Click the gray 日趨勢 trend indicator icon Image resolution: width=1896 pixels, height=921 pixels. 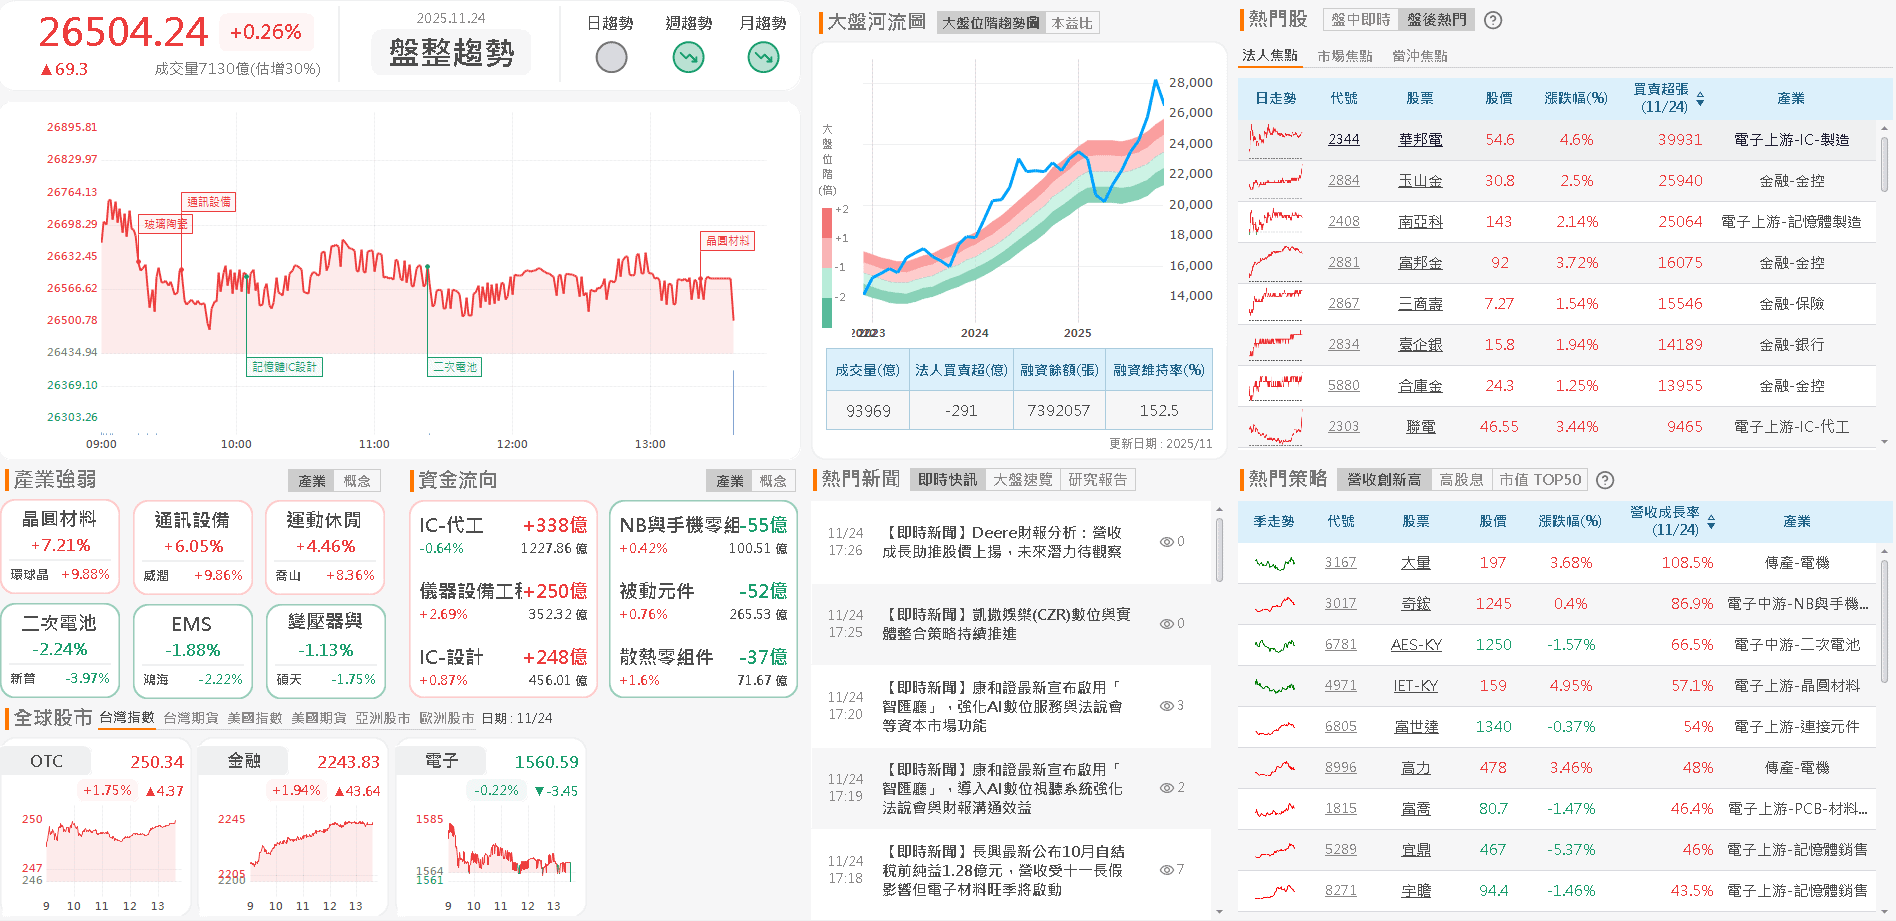point(611,57)
